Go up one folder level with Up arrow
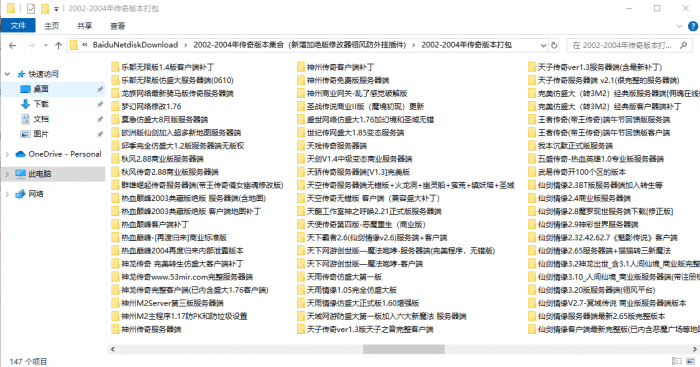The height and width of the screenshot is (367, 700). [58, 45]
